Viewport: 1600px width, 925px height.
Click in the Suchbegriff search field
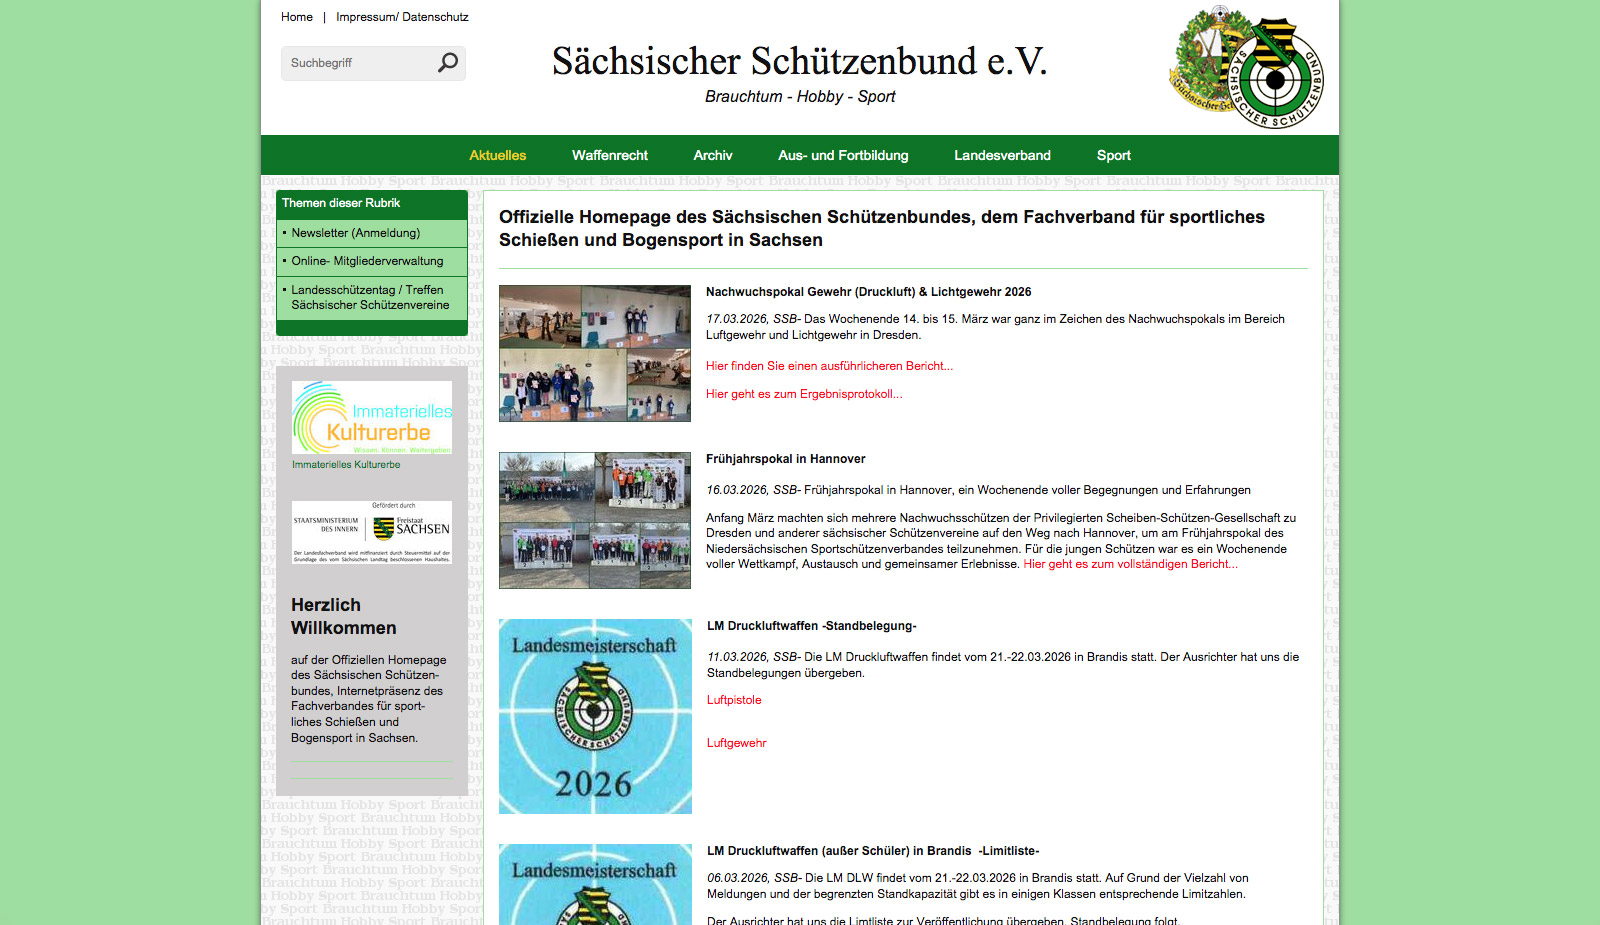(x=358, y=63)
